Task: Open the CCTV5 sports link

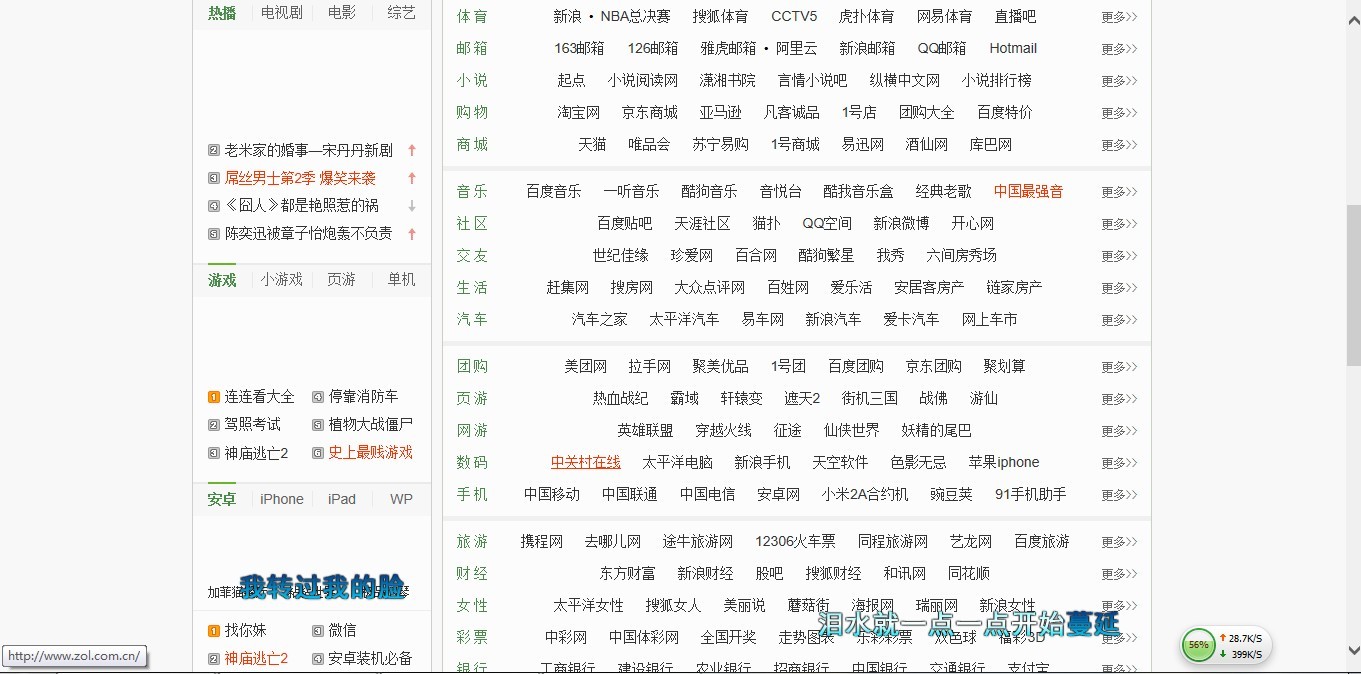Action: pos(794,16)
